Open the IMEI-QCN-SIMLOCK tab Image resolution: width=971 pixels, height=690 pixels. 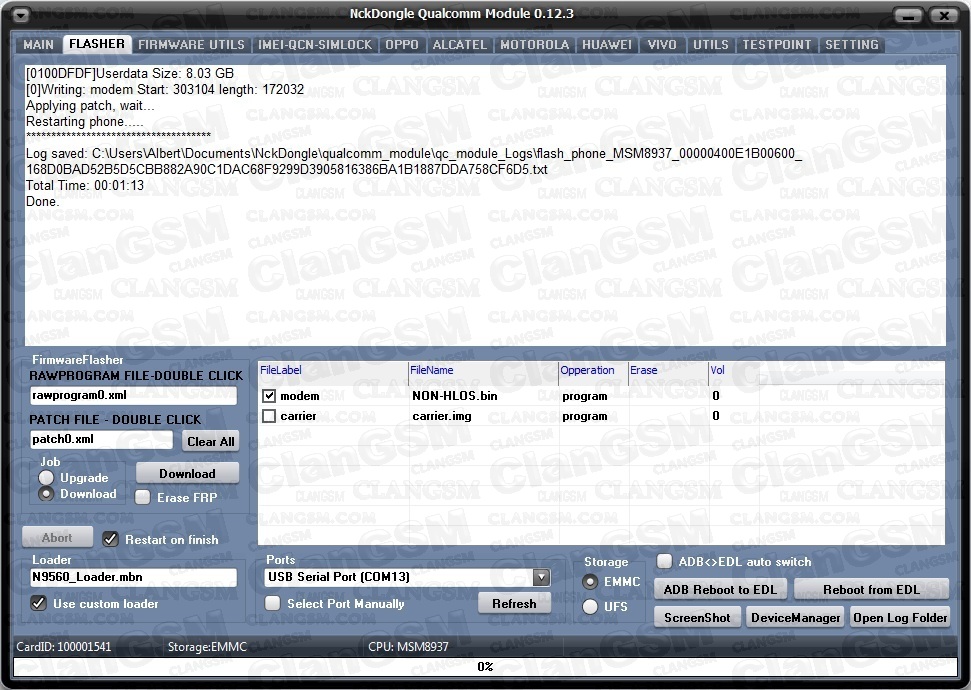tap(315, 45)
